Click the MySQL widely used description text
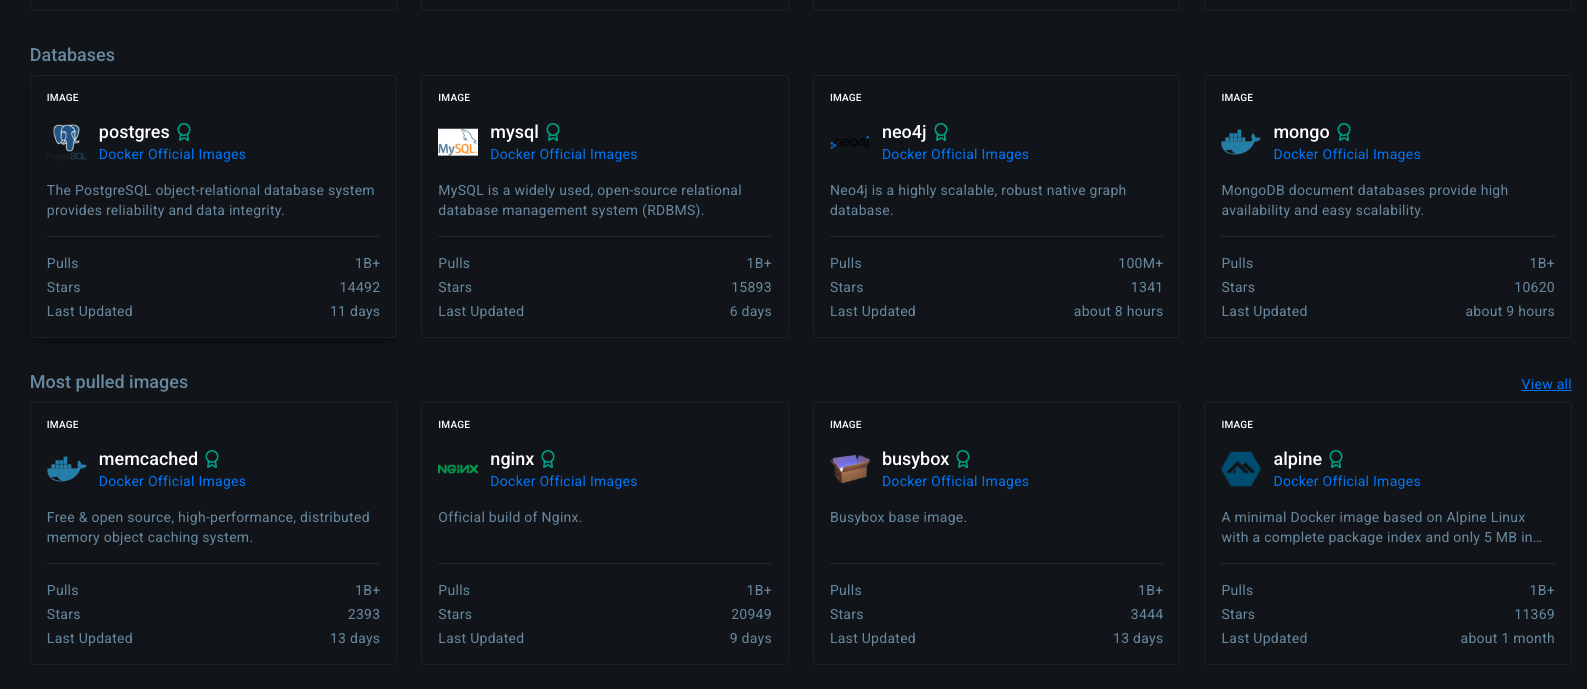The height and width of the screenshot is (689, 1587). pyautogui.click(x=590, y=200)
